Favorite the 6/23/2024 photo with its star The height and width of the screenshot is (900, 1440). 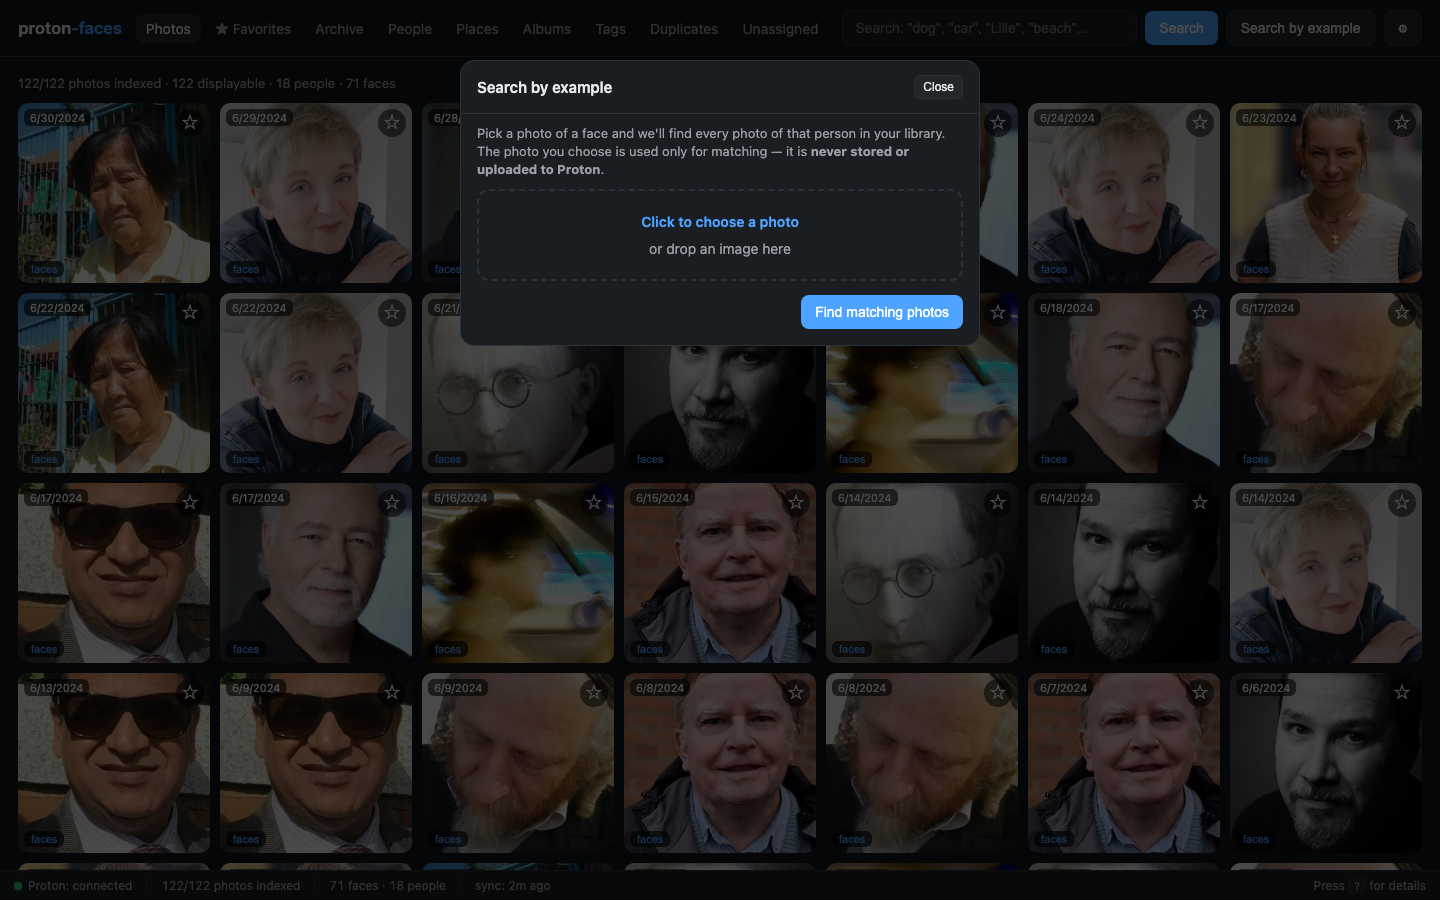coord(1402,122)
